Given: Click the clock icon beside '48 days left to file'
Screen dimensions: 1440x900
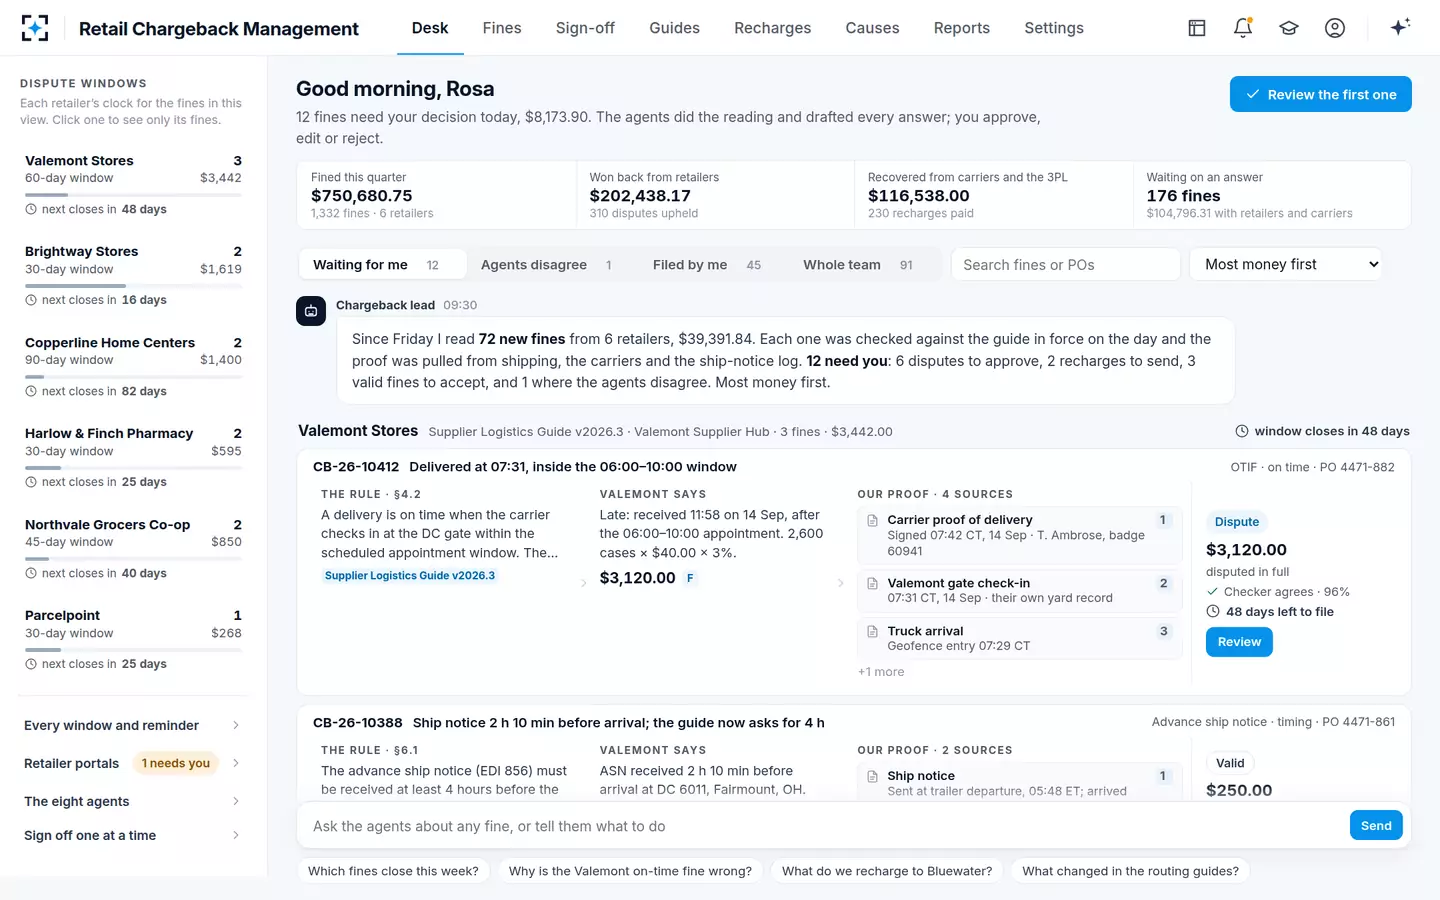Looking at the screenshot, I should point(1213,611).
